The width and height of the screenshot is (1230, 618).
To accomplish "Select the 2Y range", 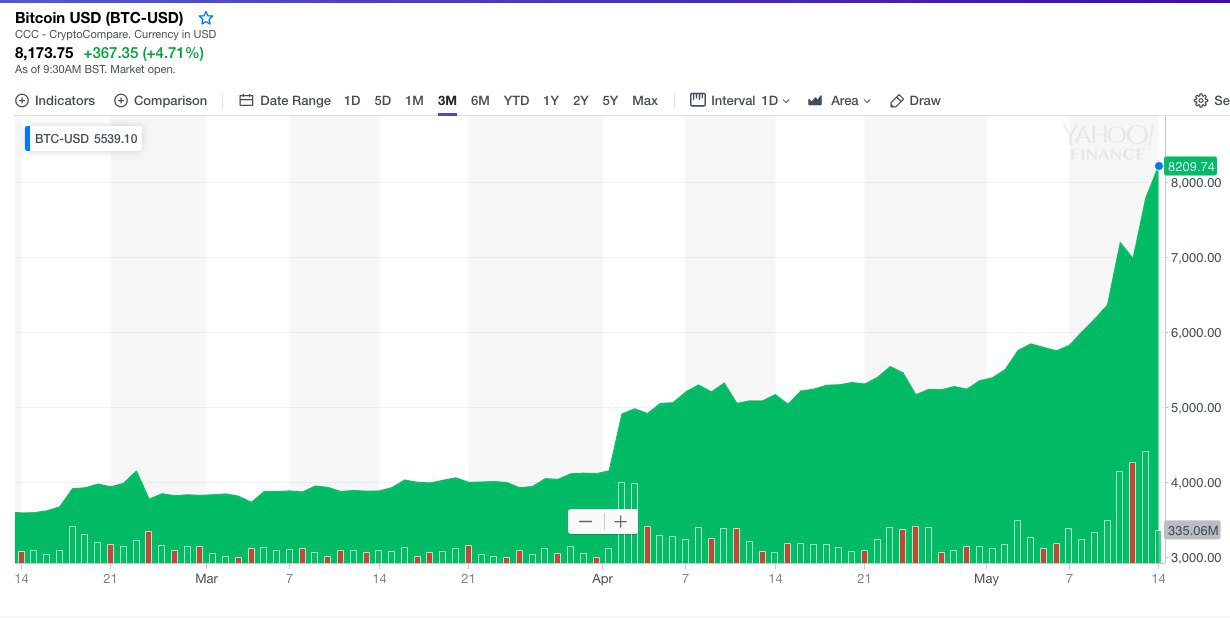I will pos(581,100).
